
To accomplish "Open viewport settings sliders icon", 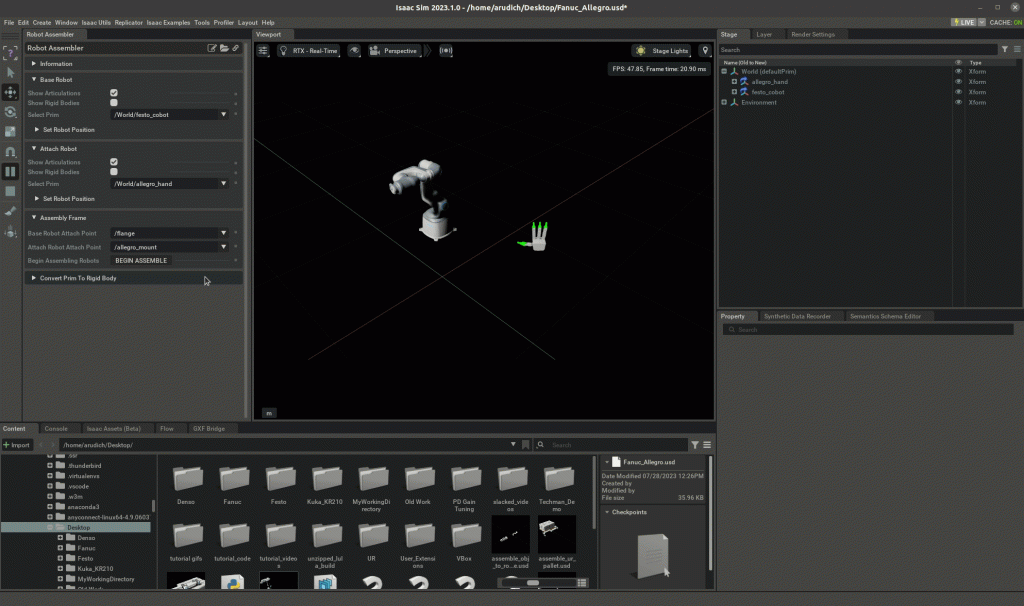I will [264, 50].
